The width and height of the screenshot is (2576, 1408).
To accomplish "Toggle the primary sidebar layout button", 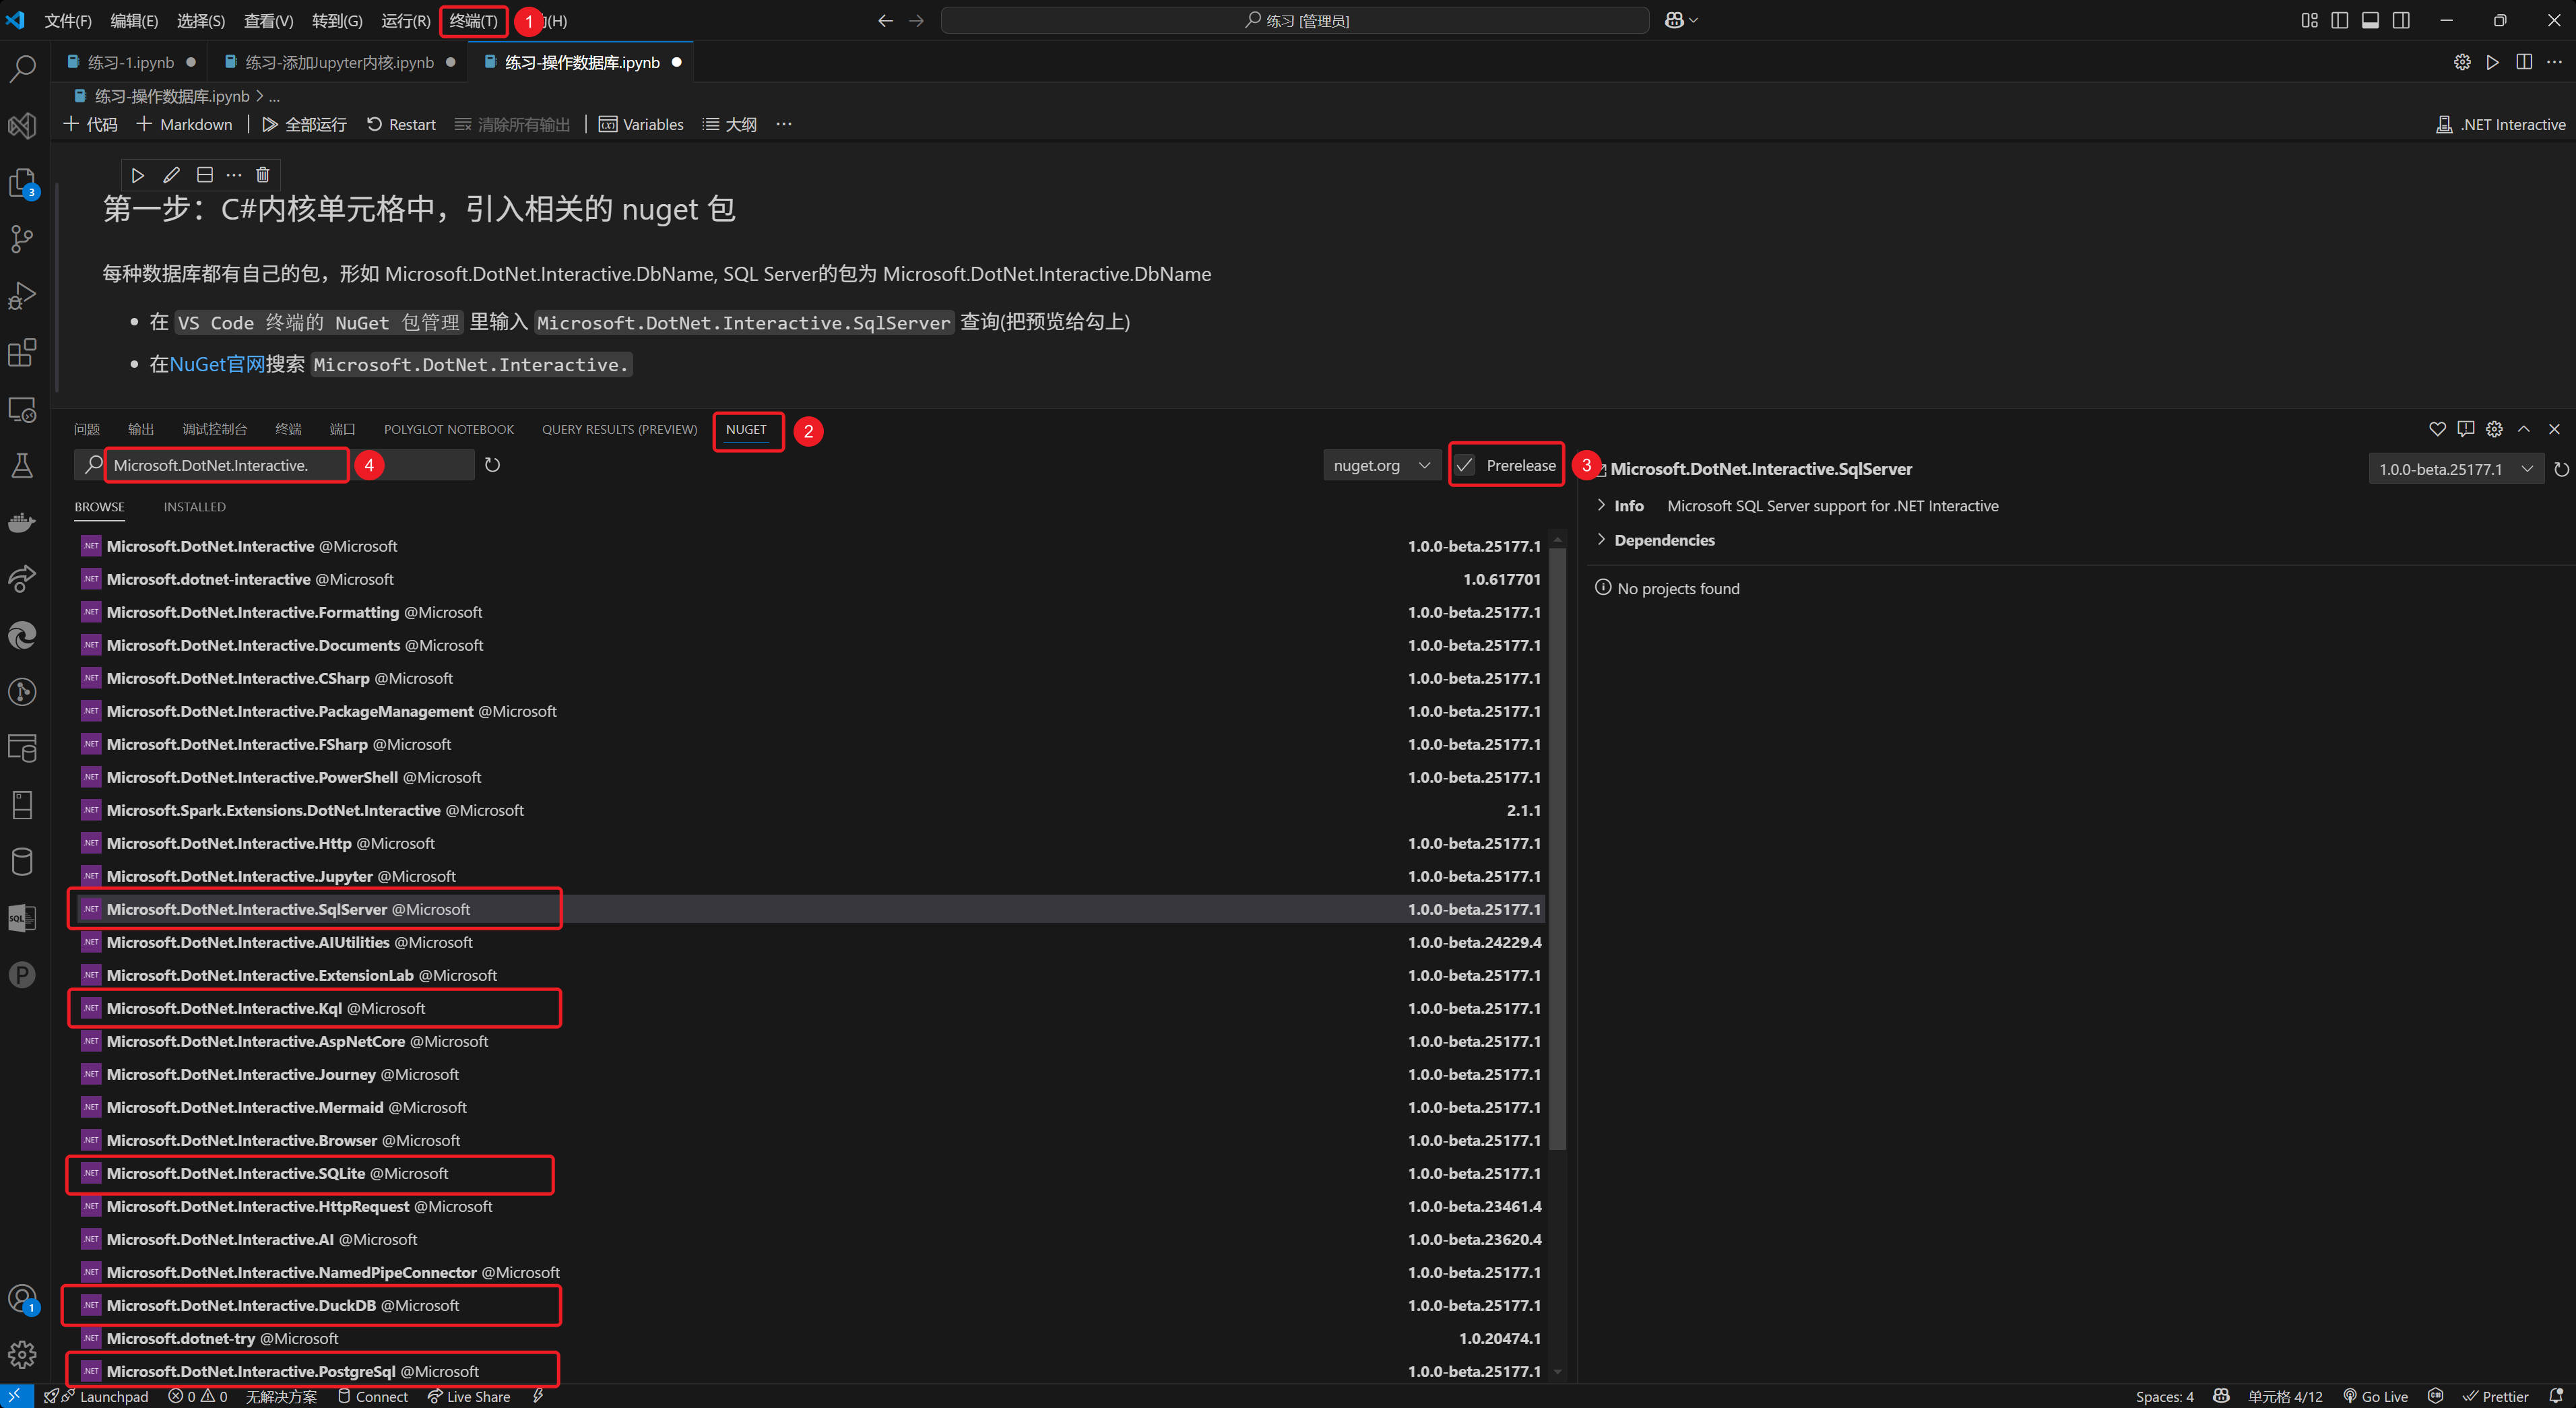I will point(2339,20).
